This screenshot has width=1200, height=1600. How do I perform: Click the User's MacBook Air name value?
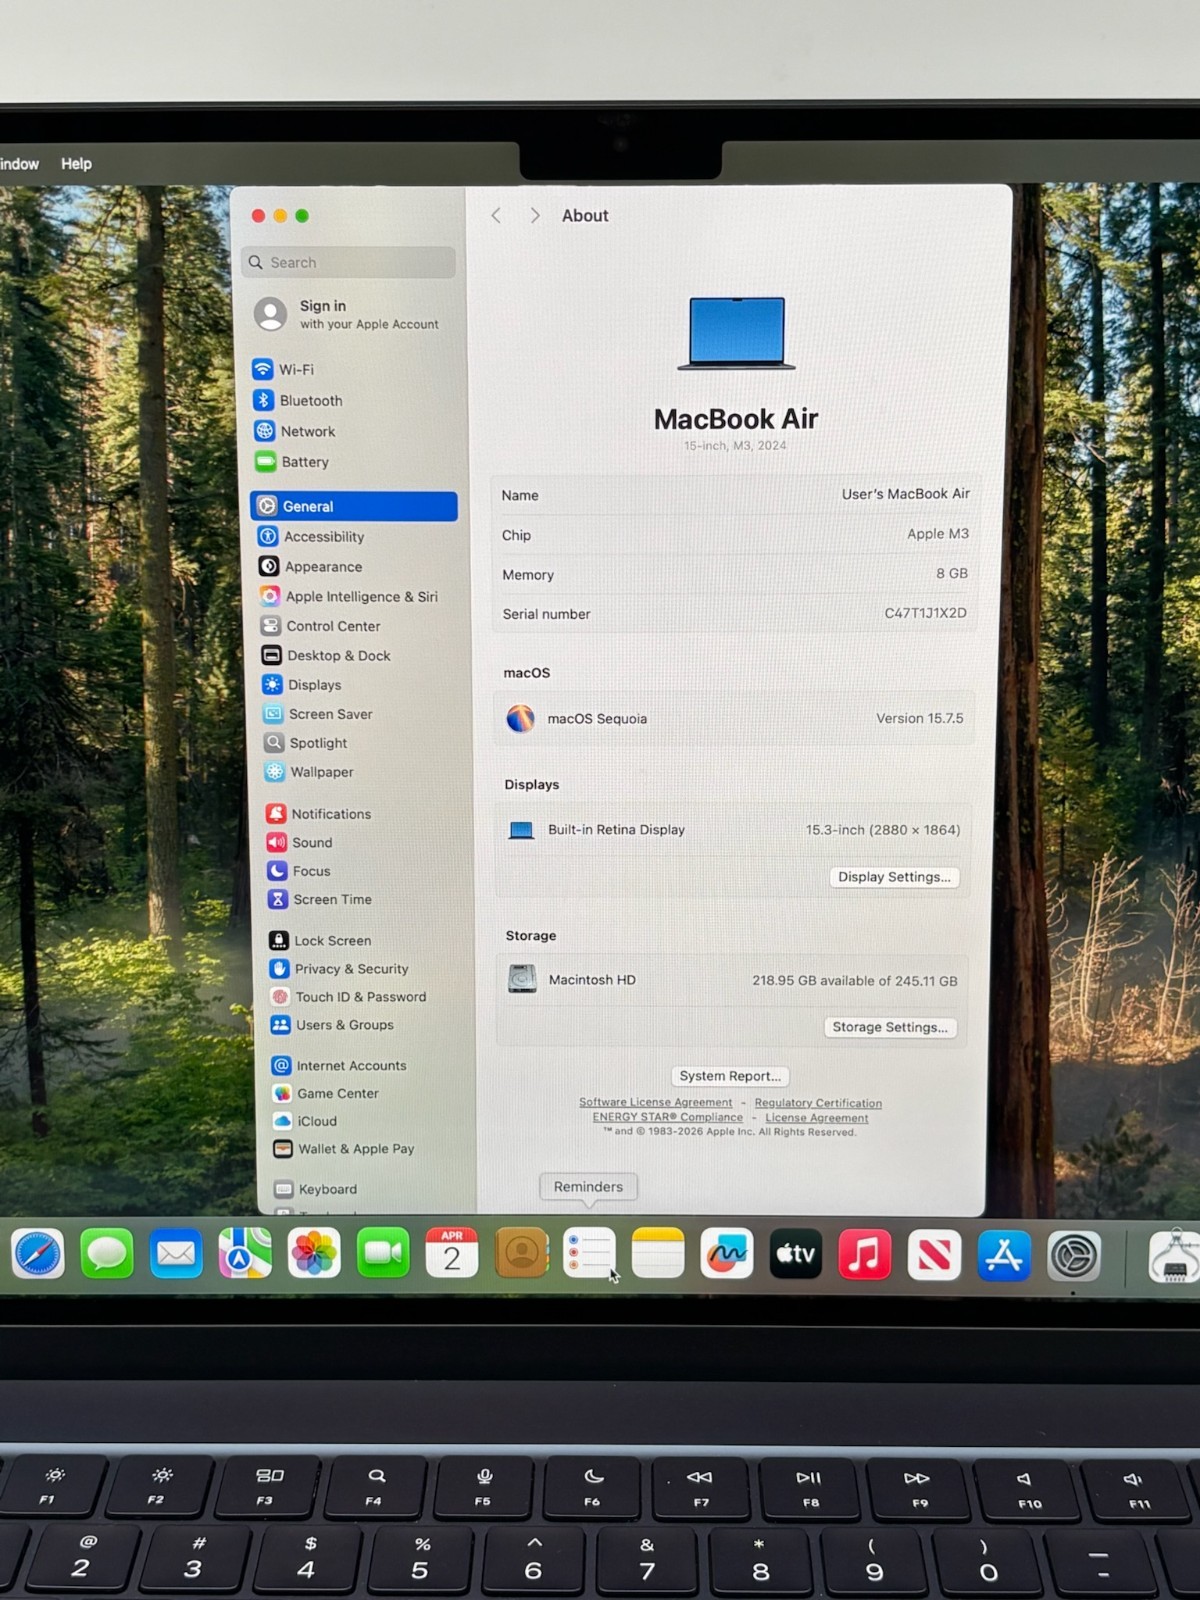click(906, 494)
